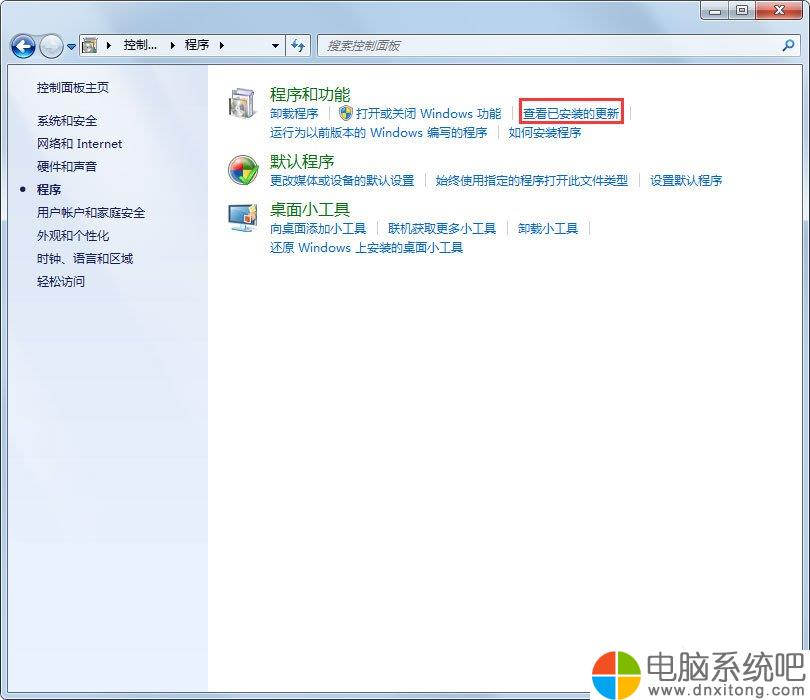Open the address bar history dropdown
Screen dimensions: 810x700
pyautogui.click(x=275, y=45)
